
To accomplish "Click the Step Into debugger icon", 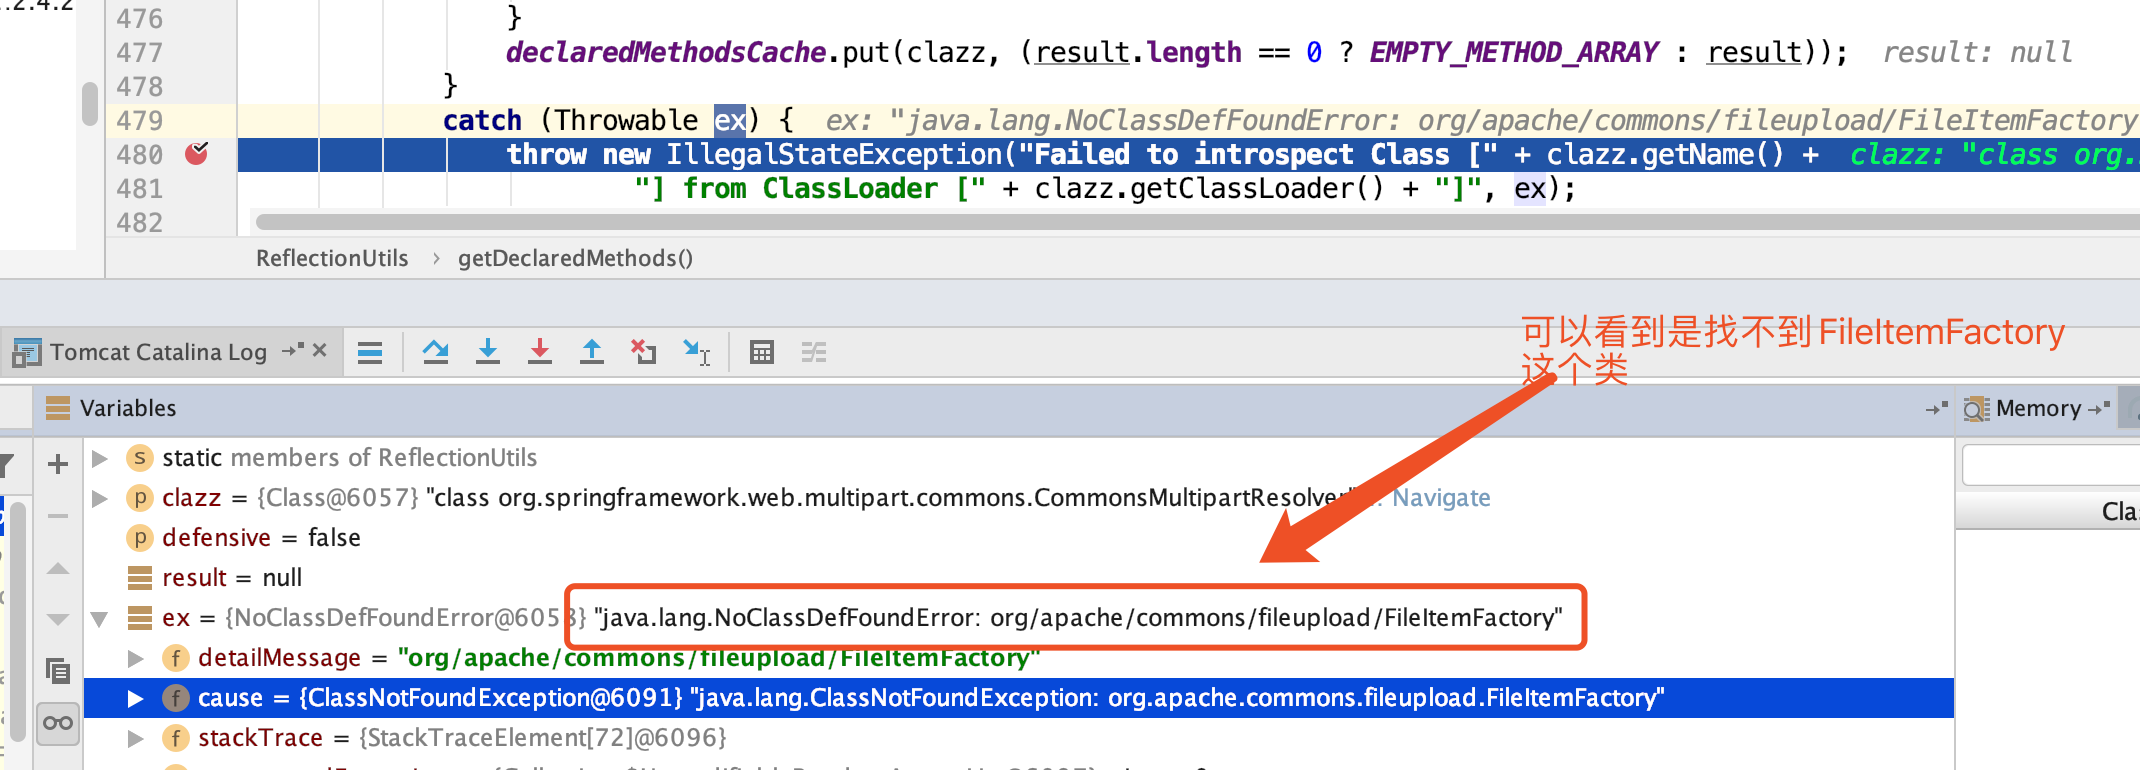I will point(488,352).
